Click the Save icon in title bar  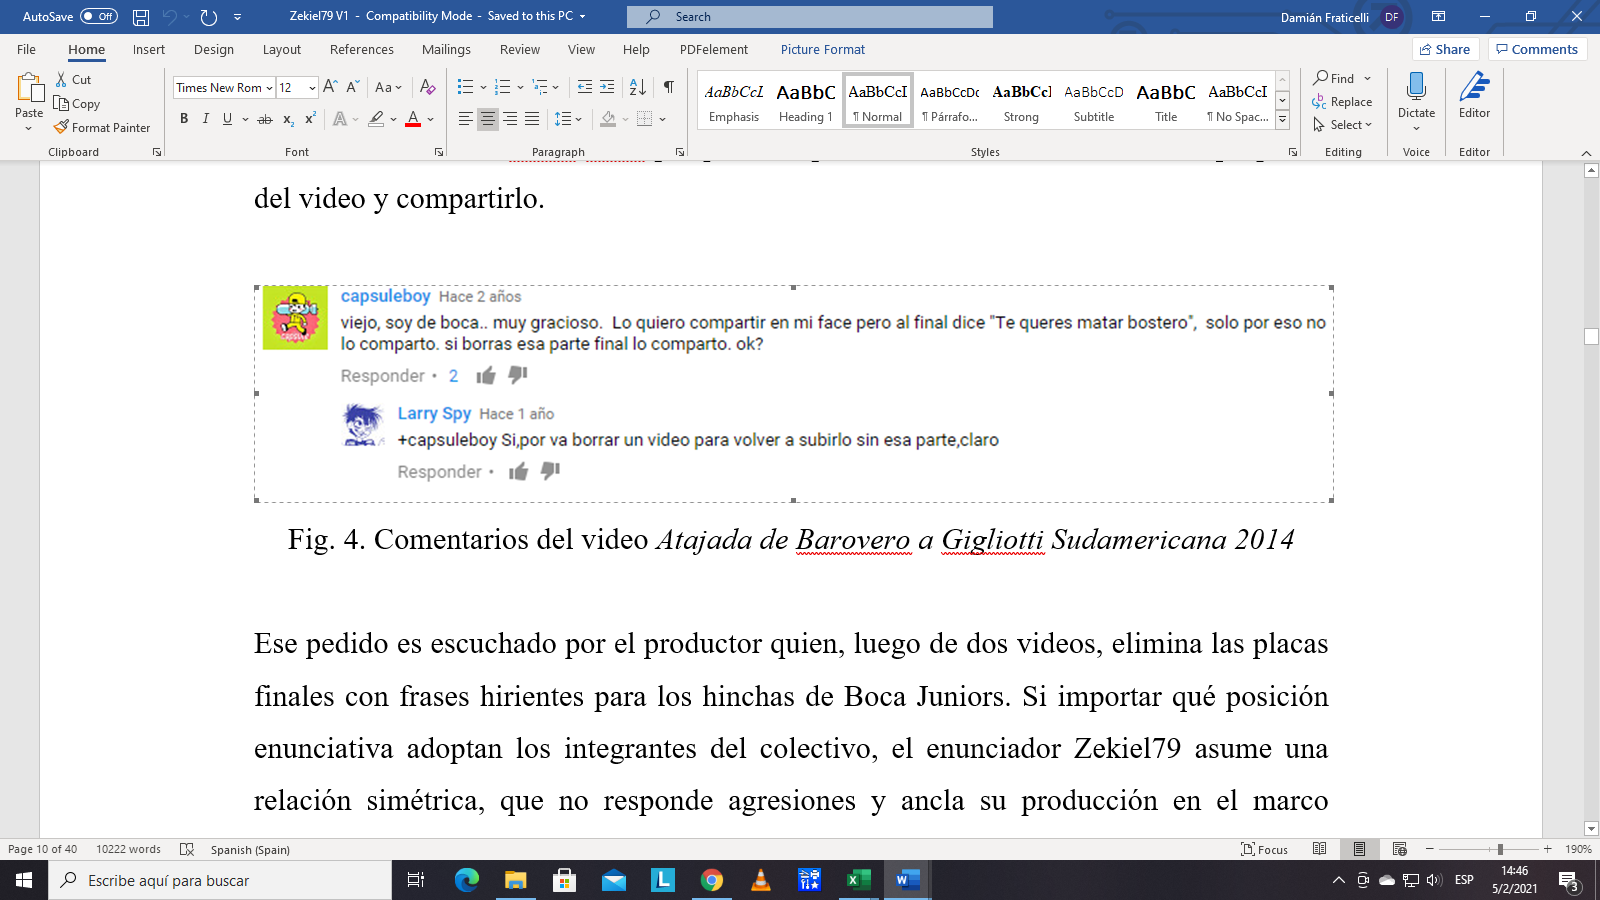tap(141, 17)
